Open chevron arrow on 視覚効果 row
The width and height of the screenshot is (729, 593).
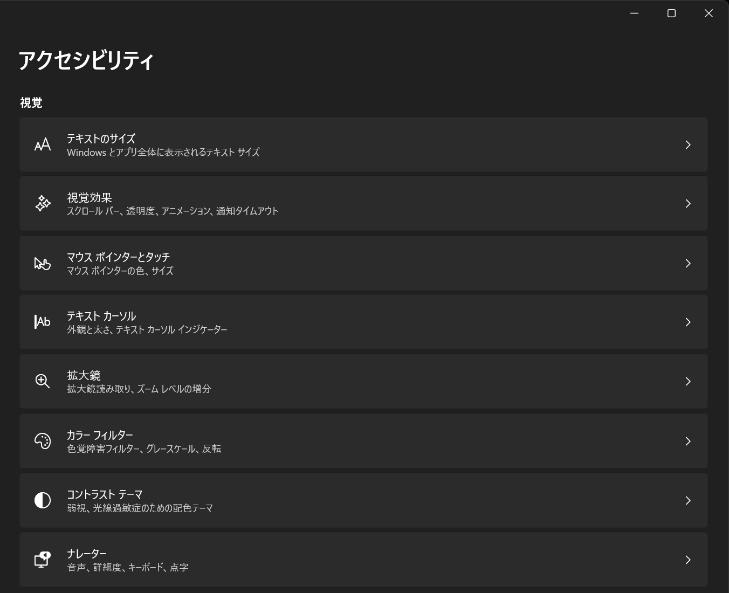tap(688, 204)
